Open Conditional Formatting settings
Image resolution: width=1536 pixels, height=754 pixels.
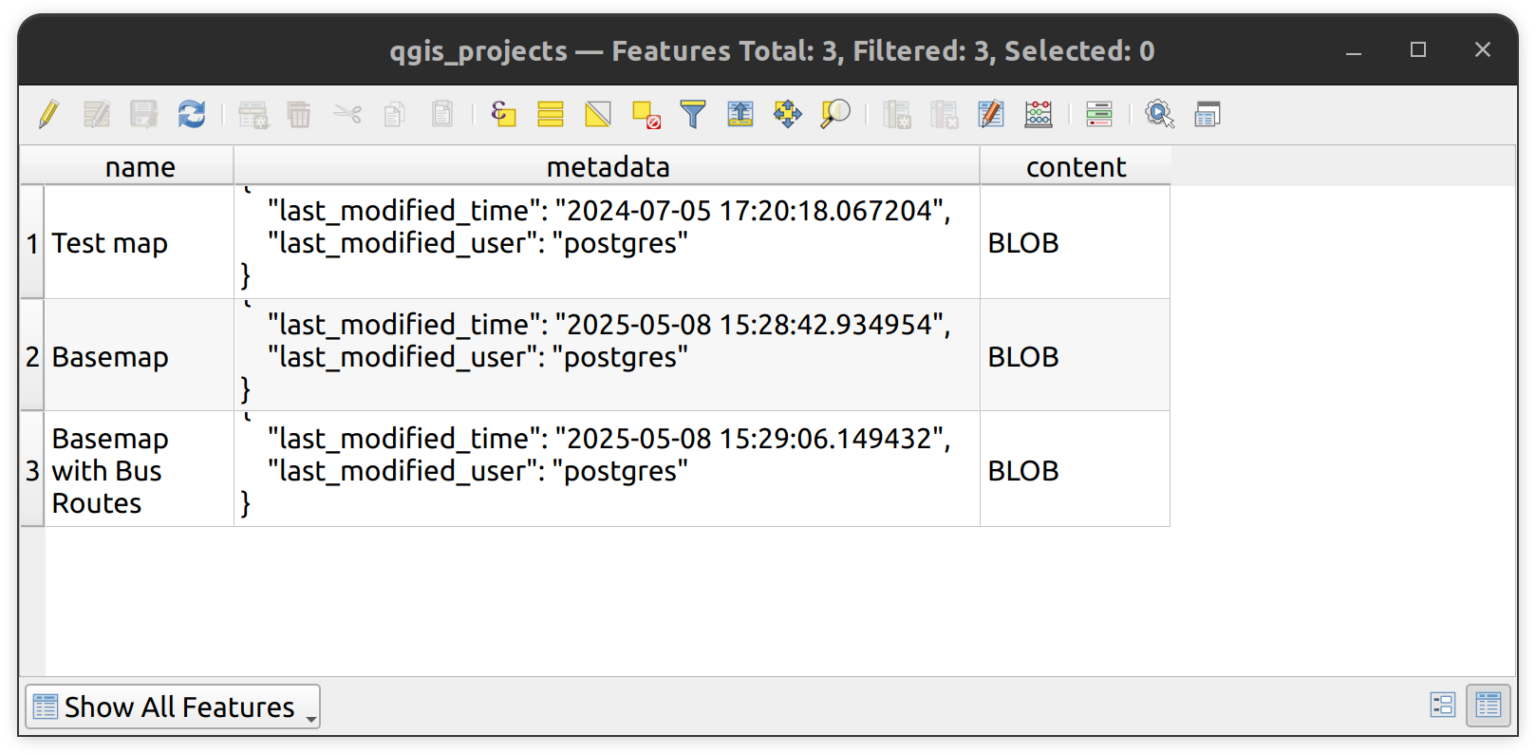(x=1099, y=114)
